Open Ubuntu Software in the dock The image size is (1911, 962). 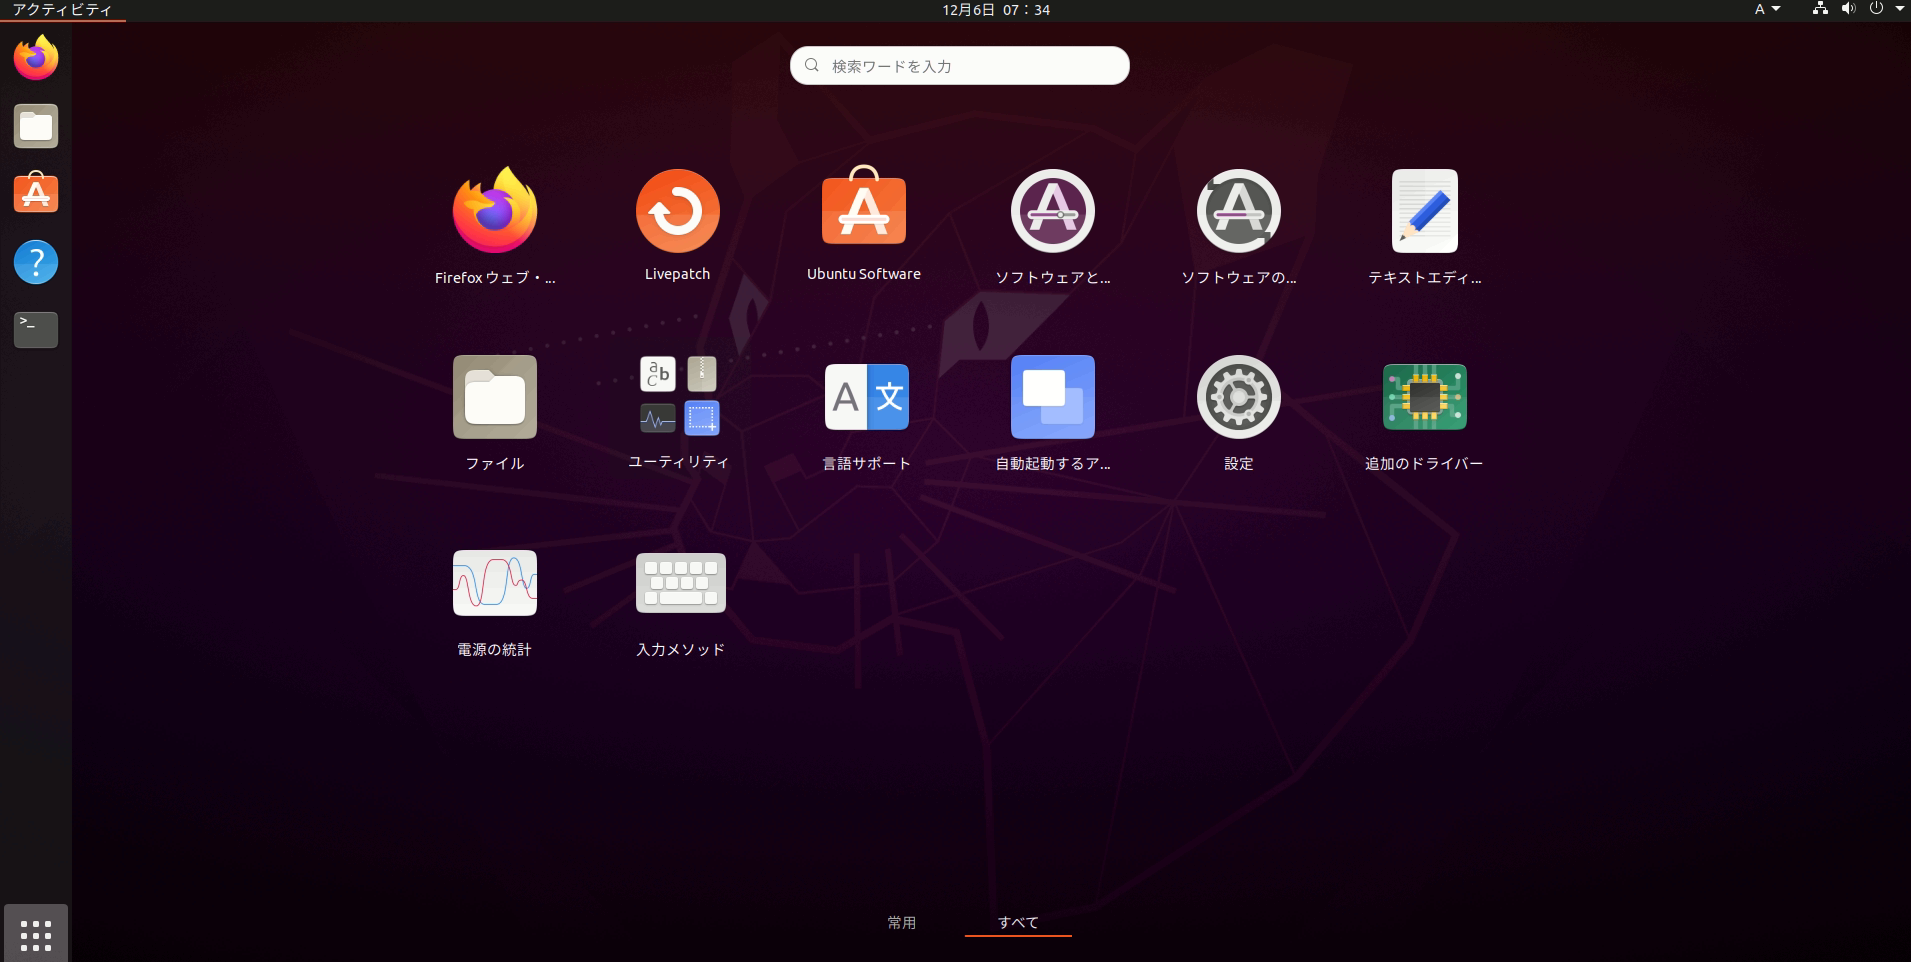point(36,193)
